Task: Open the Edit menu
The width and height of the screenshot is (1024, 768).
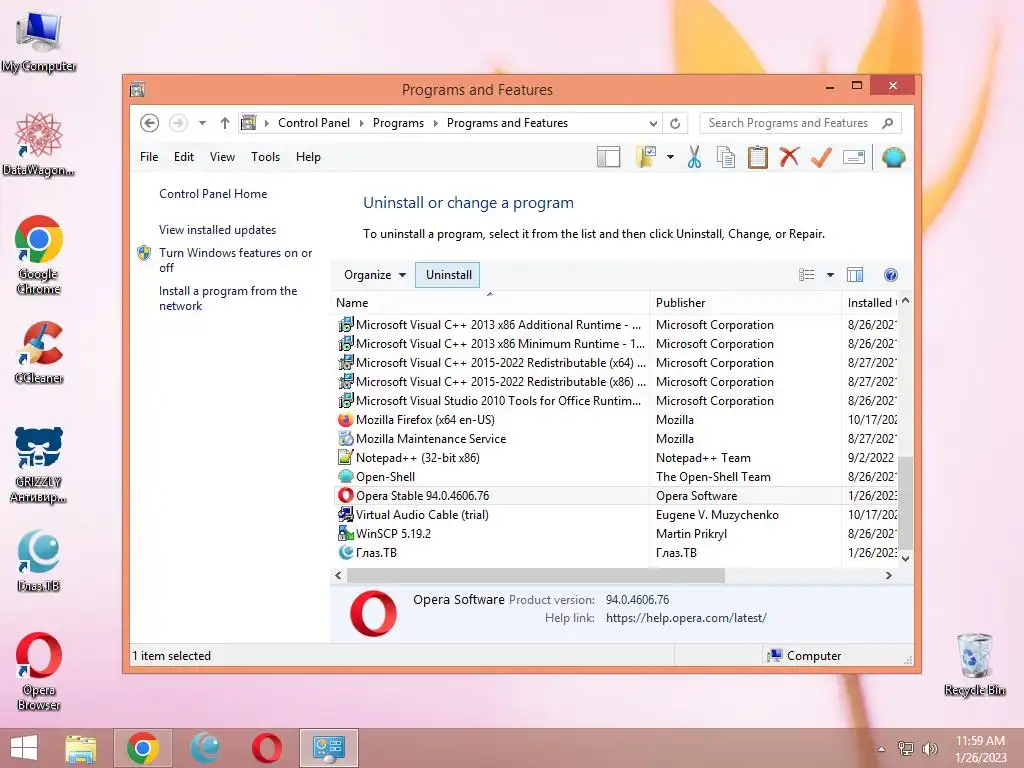Action: tap(184, 157)
